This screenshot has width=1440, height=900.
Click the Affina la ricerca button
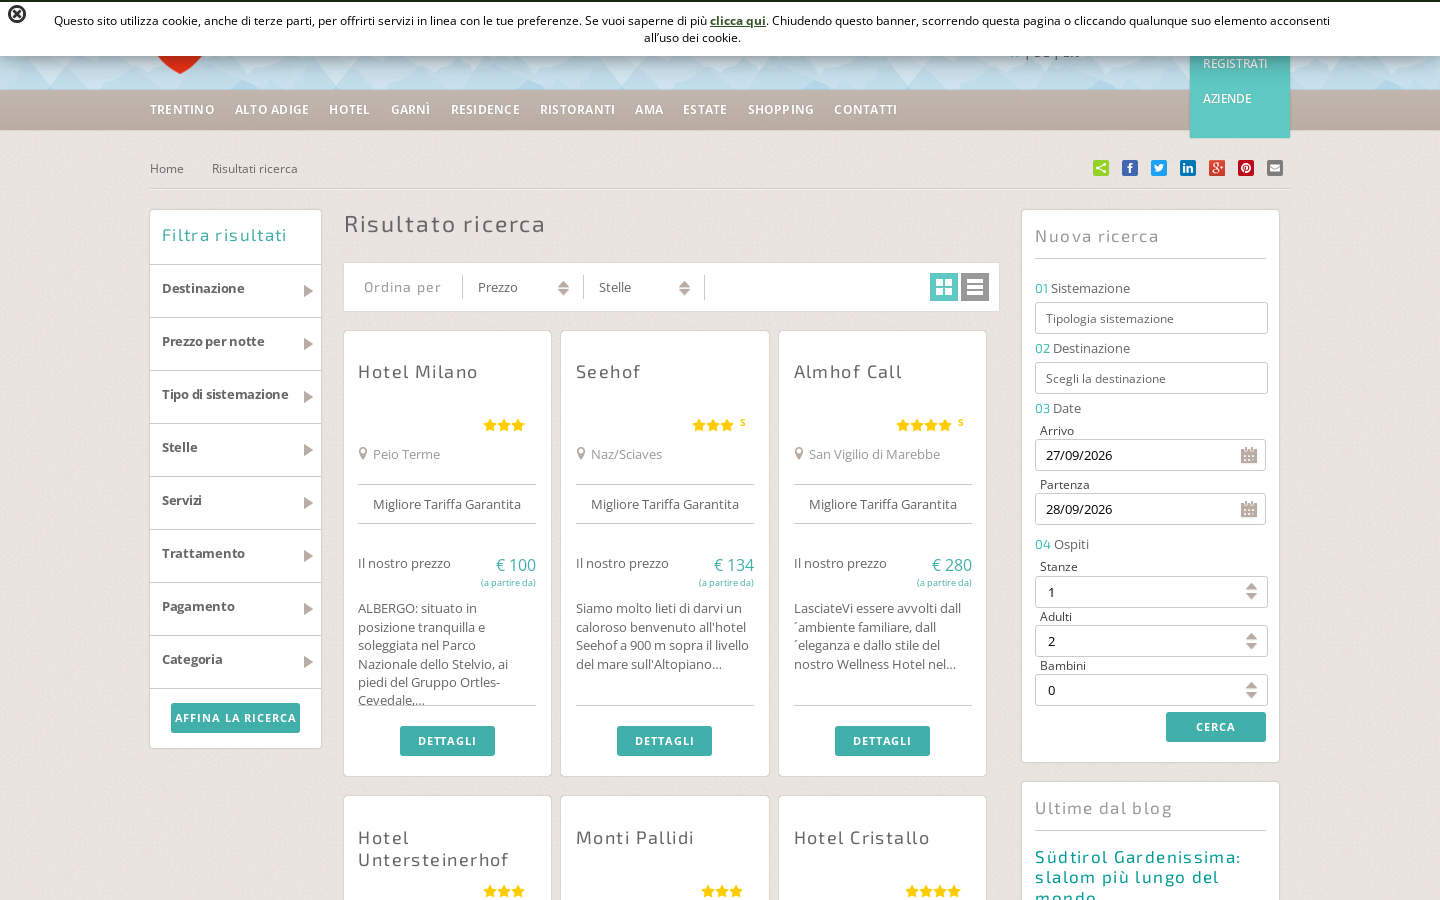(x=235, y=718)
